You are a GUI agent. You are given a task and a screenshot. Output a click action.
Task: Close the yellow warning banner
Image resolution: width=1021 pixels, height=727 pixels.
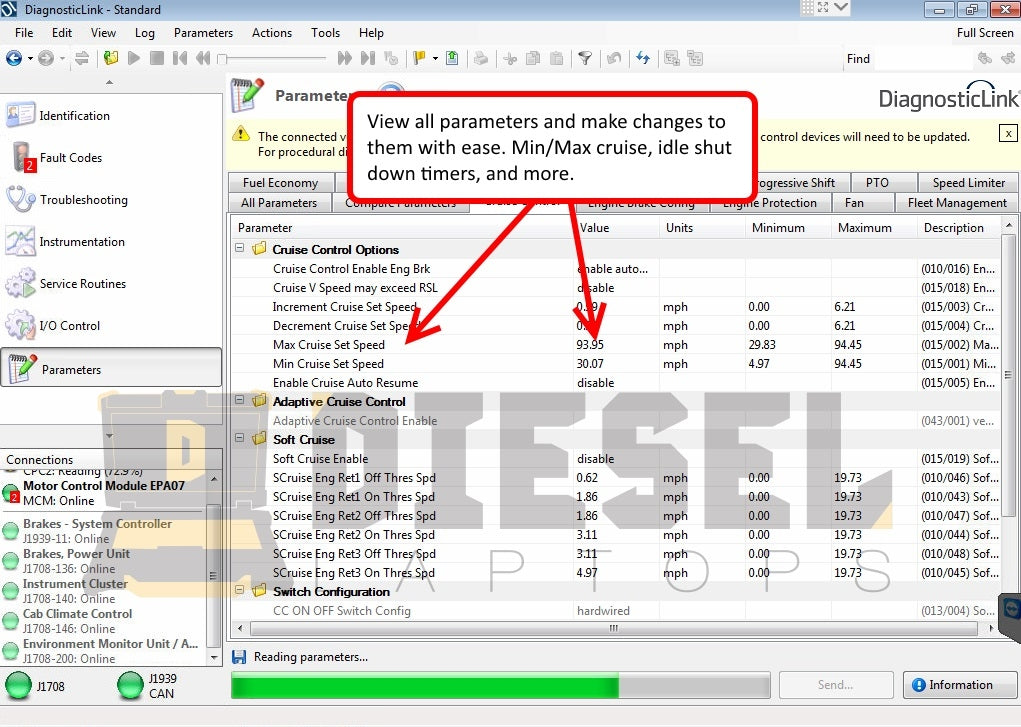click(x=1008, y=134)
